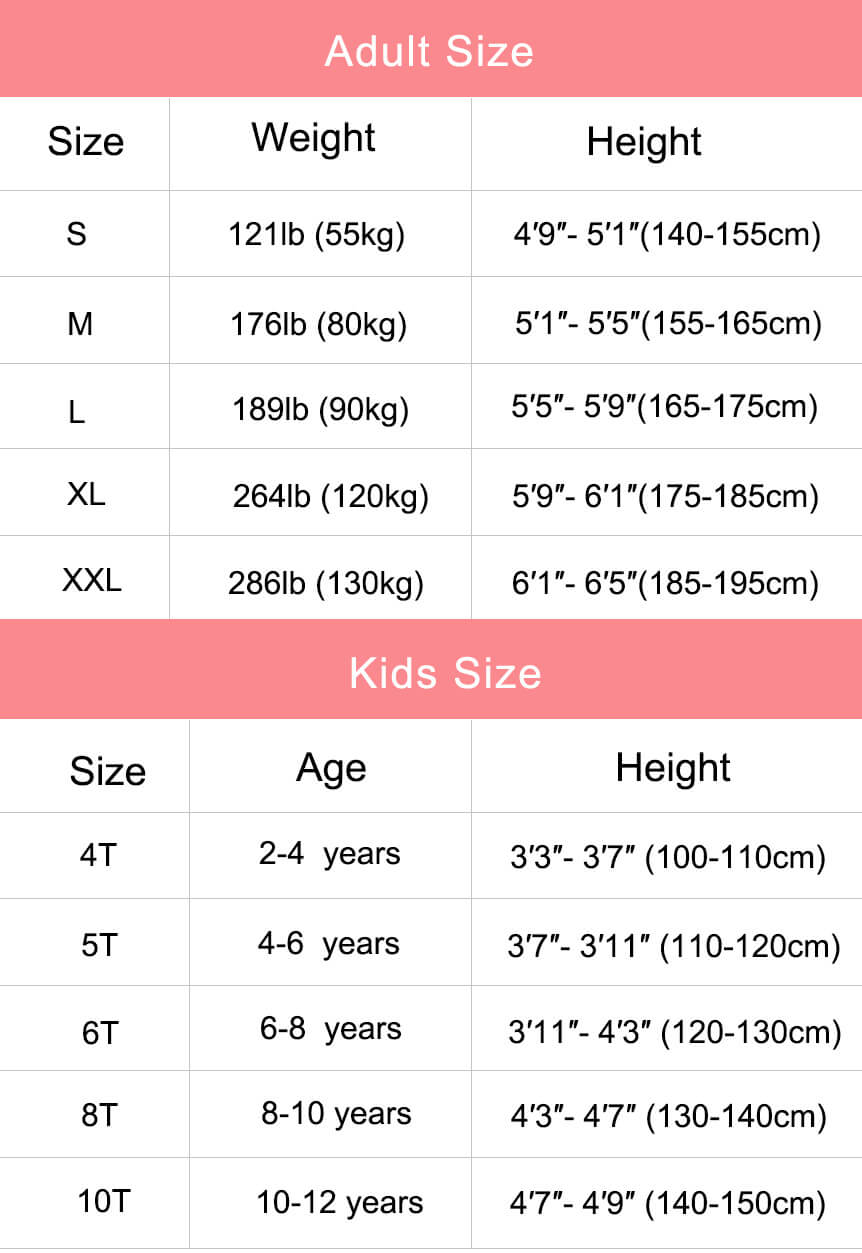Click the 6'1"- 6'5"(185-195cm) height cell

[x=665, y=582]
